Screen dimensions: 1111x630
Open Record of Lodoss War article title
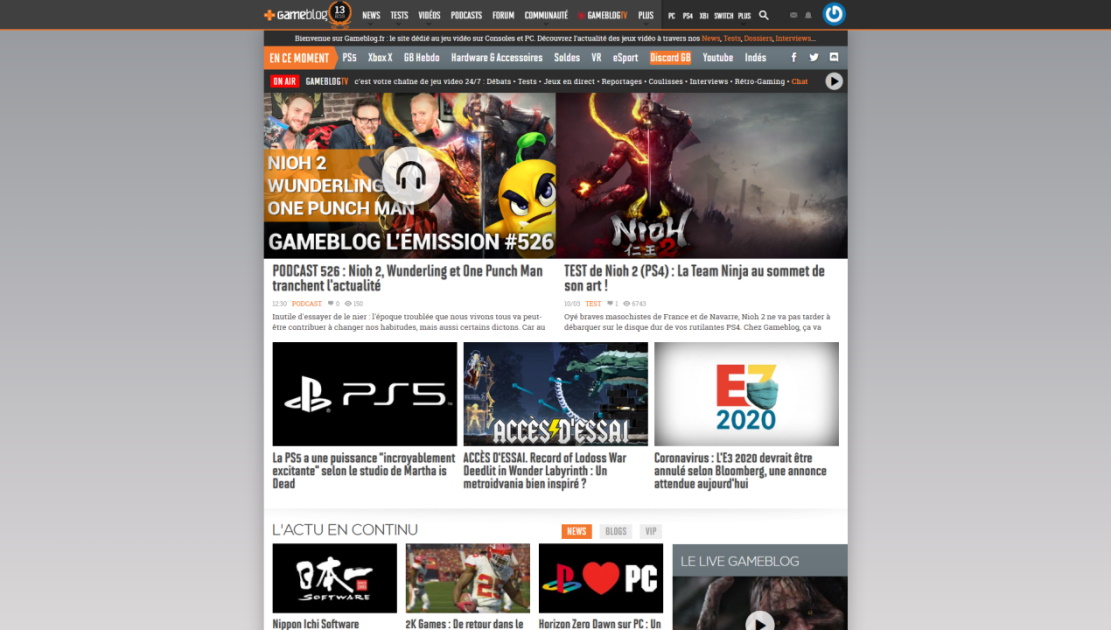click(545, 471)
